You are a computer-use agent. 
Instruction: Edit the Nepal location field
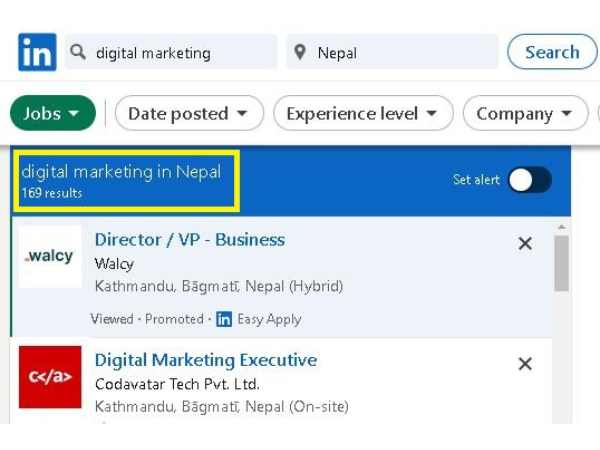click(392, 52)
